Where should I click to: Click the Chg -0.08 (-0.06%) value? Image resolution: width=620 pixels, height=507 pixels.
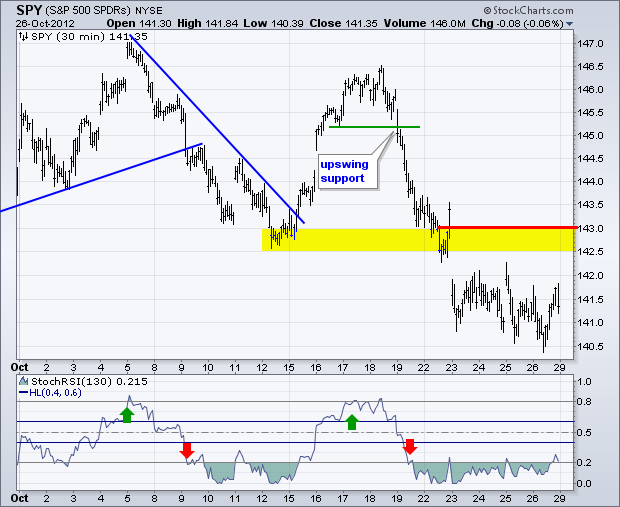point(517,24)
